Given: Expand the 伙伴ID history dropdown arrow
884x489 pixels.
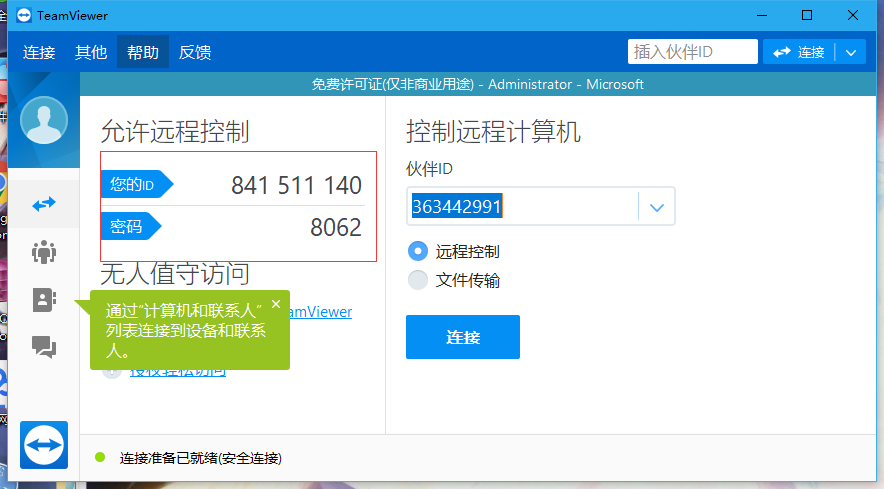Looking at the screenshot, I should tap(656, 207).
